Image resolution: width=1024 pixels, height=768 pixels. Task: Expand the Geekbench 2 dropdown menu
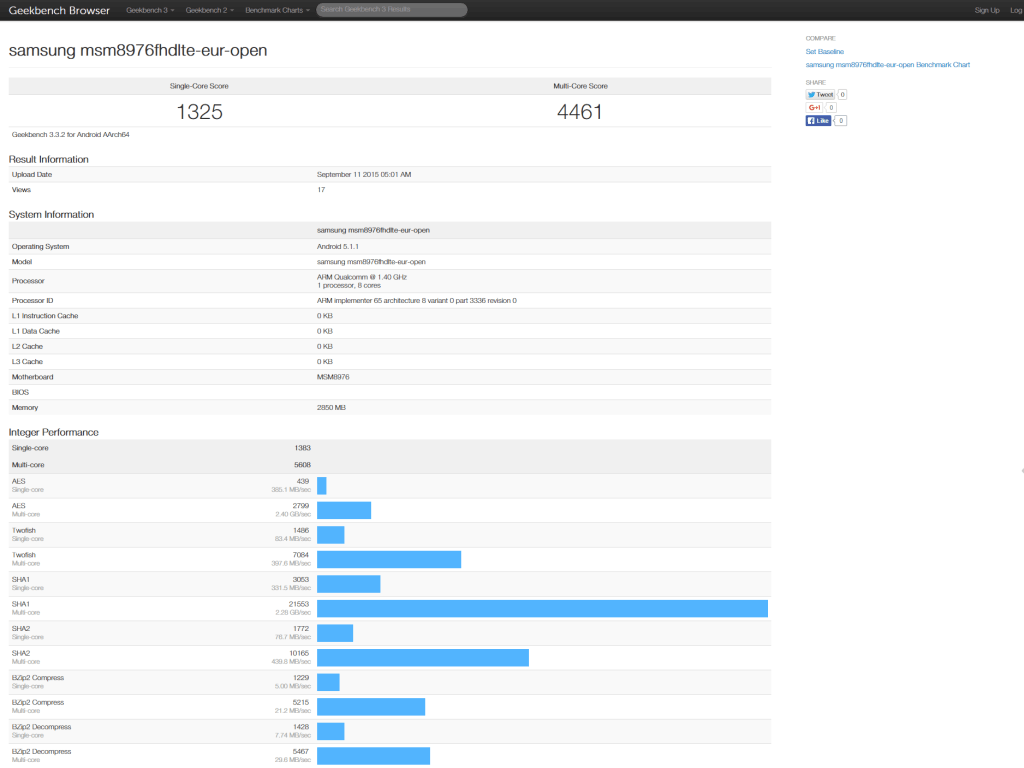point(210,10)
